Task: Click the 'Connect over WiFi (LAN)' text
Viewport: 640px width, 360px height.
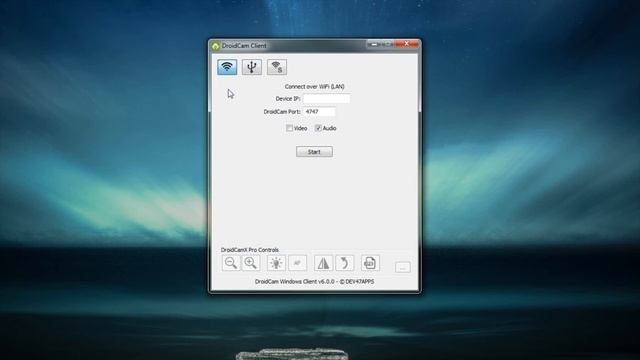Action: click(314, 87)
